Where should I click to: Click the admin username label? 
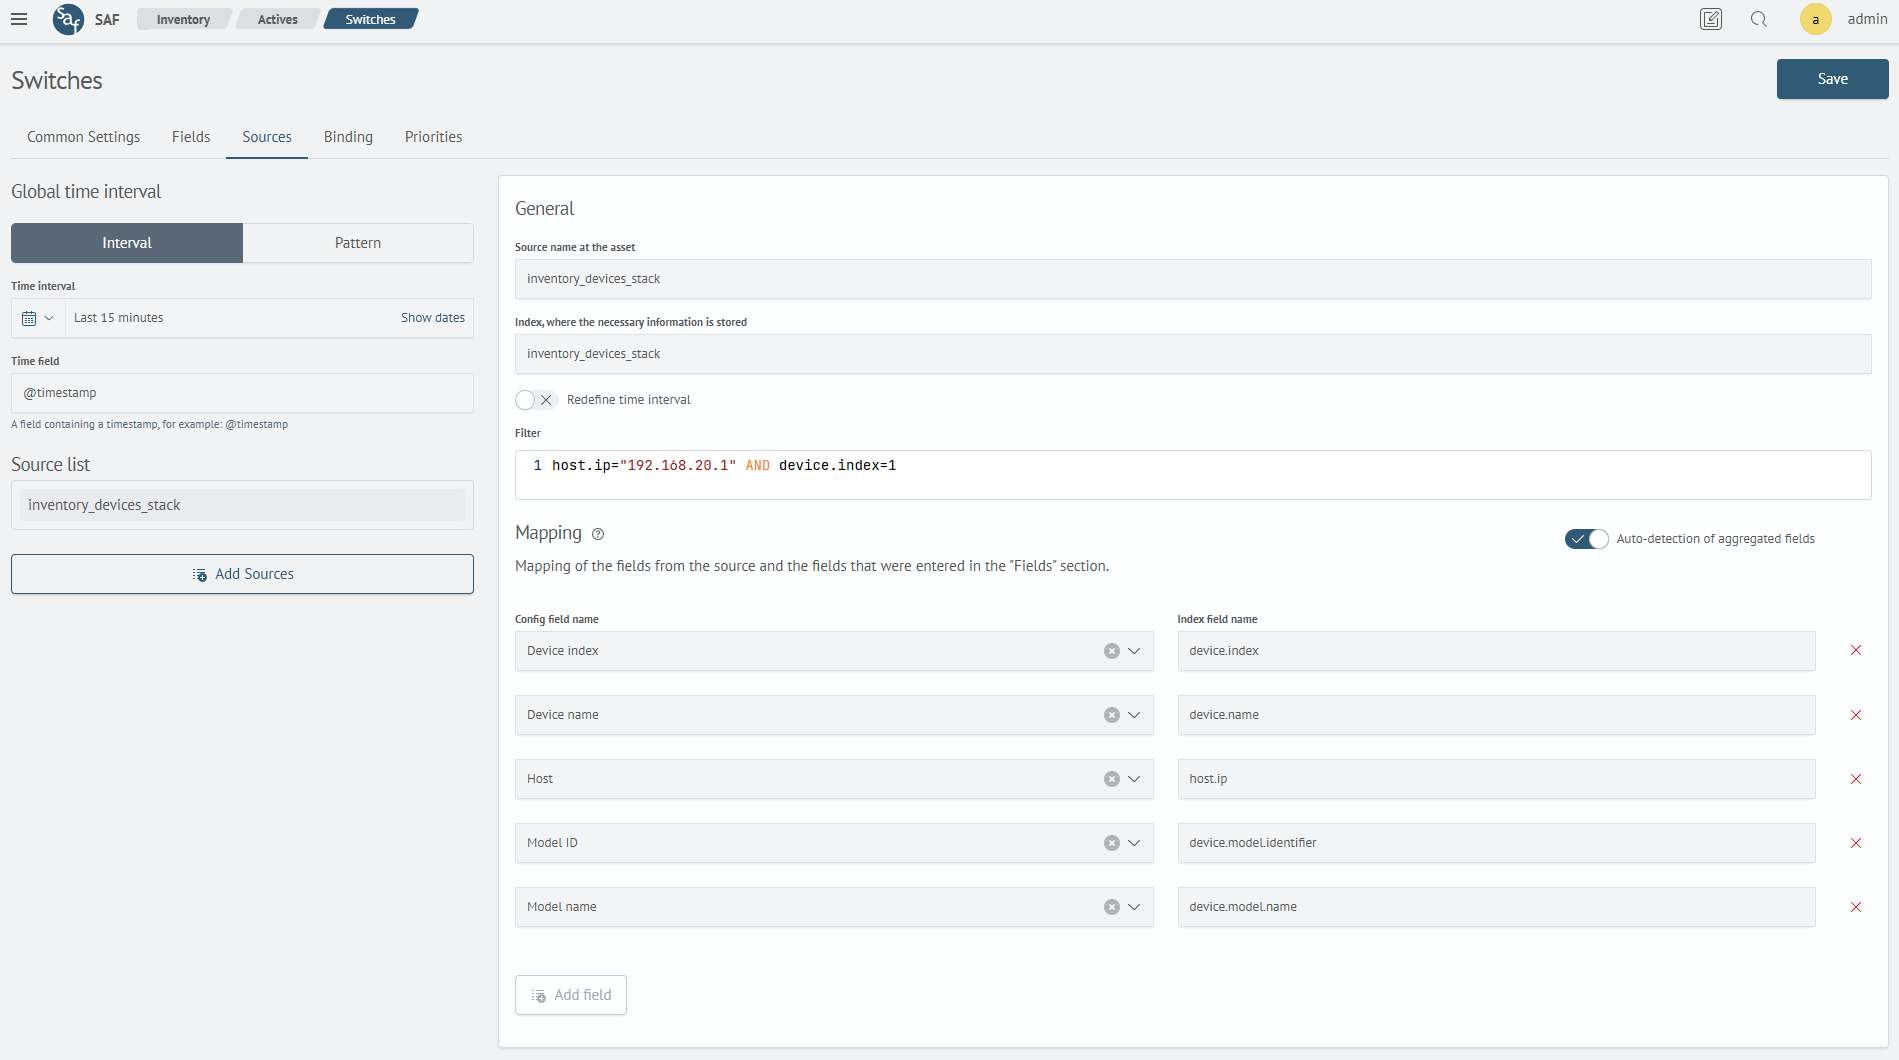pyautogui.click(x=1867, y=19)
